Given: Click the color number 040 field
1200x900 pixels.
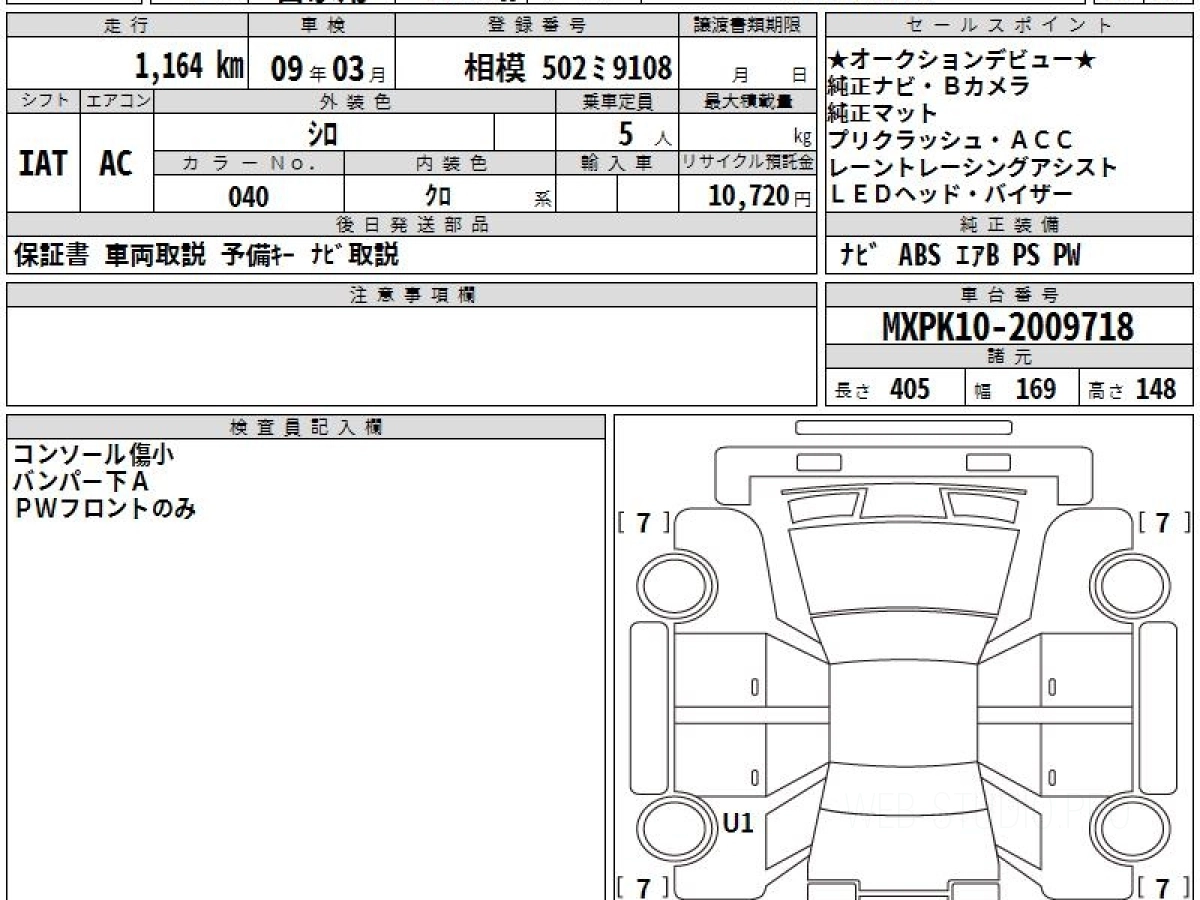Looking at the screenshot, I should pyautogui.click(x=248, y=197).
